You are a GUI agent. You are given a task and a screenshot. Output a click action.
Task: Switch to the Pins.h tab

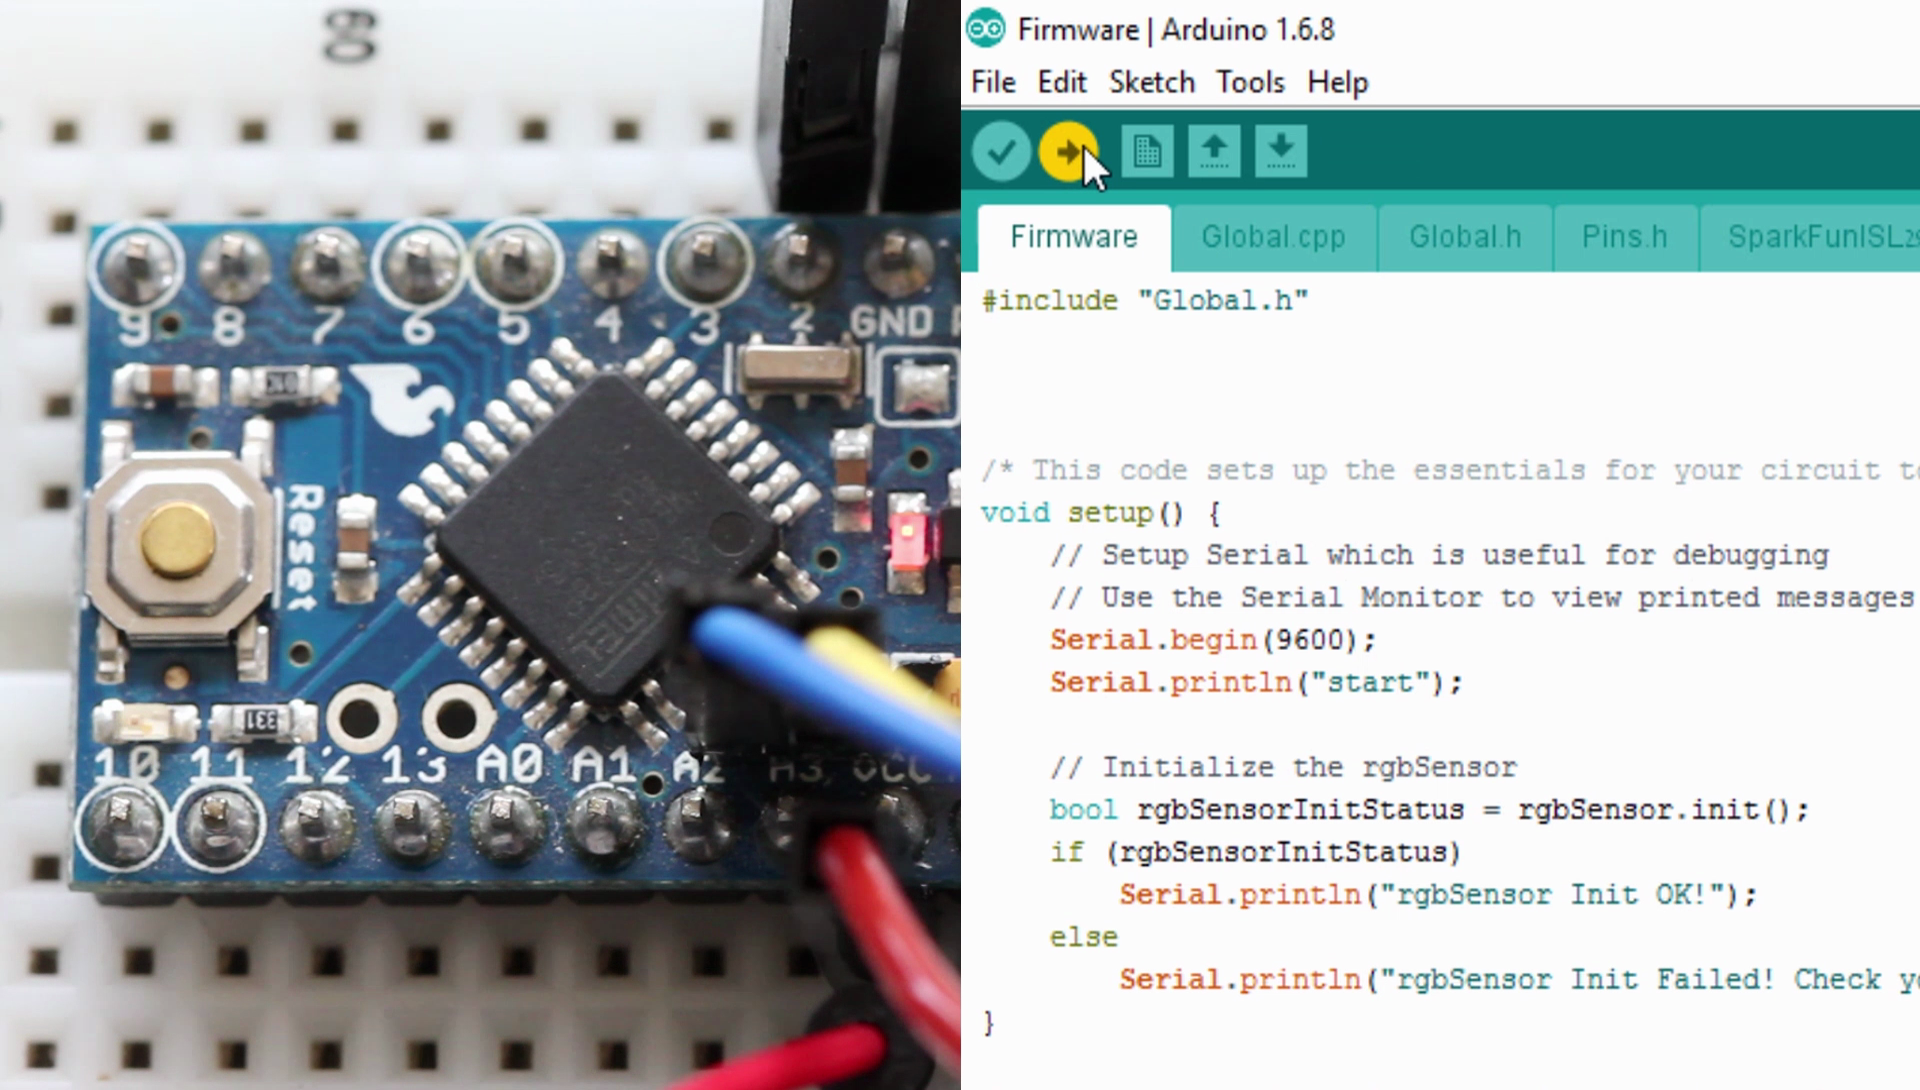[x=1624, y=237]
